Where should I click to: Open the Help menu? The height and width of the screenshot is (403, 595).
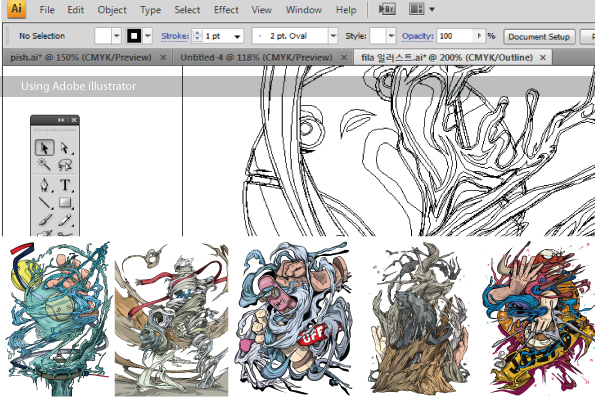click(346, 9)
